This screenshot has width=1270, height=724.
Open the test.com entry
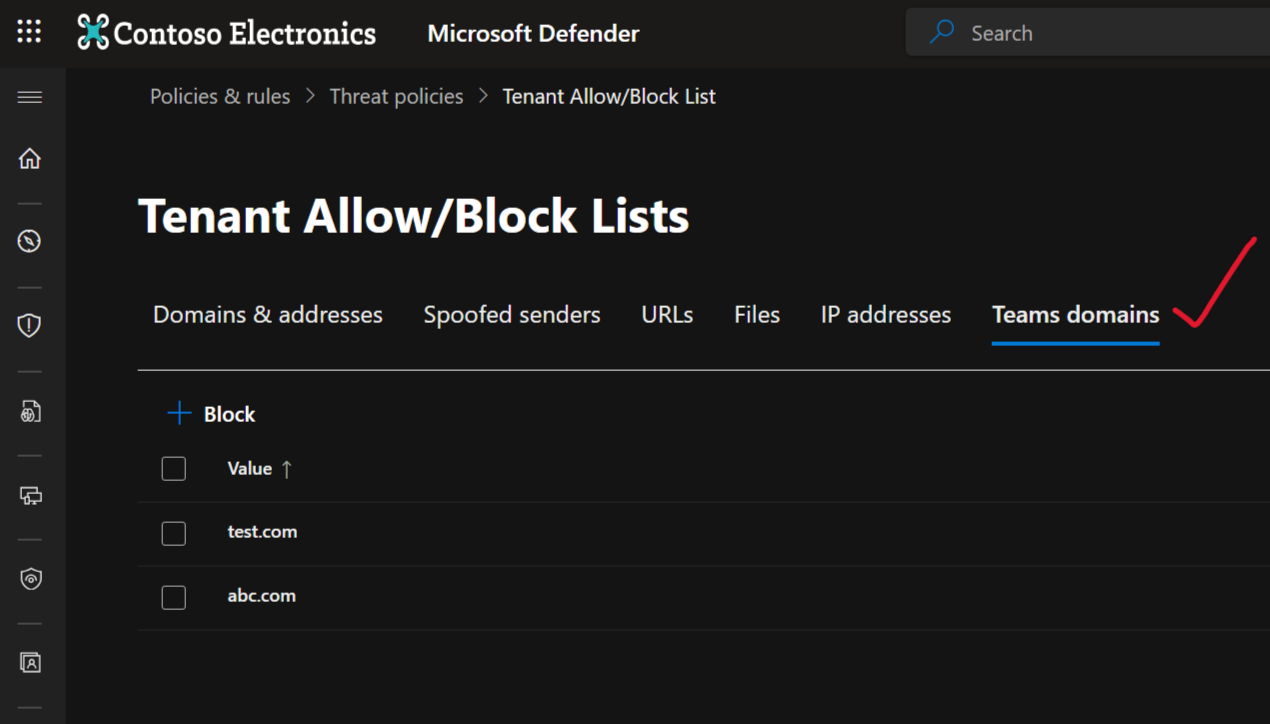click(x=262, y=532)
